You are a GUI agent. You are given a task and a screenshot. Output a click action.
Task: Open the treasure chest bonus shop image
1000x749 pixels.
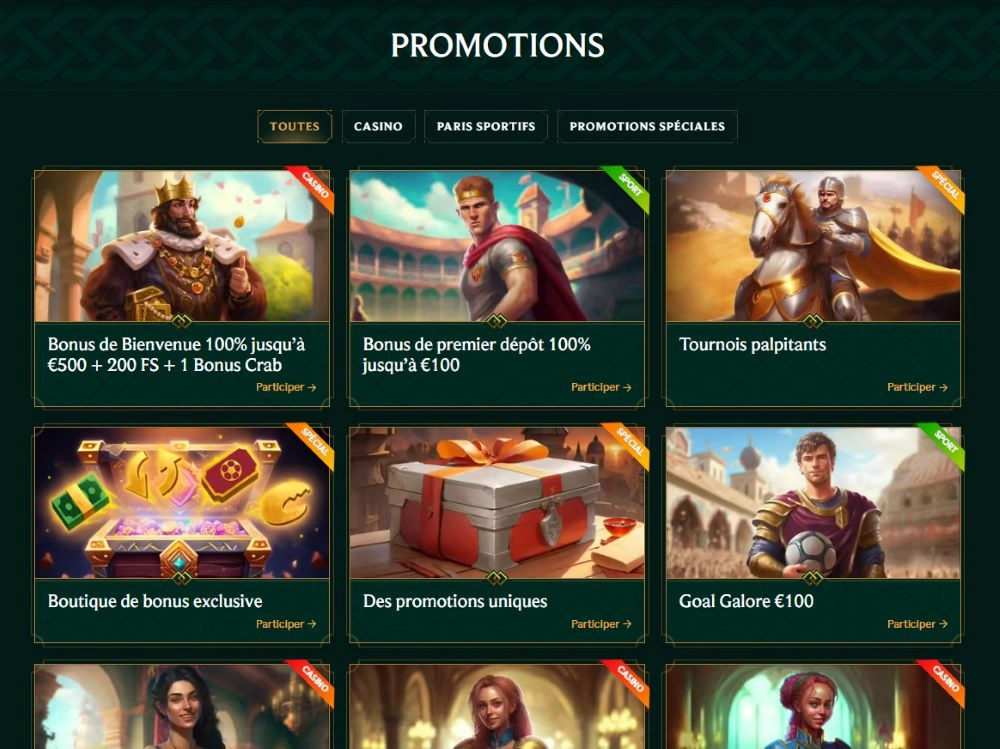(182, 503)
